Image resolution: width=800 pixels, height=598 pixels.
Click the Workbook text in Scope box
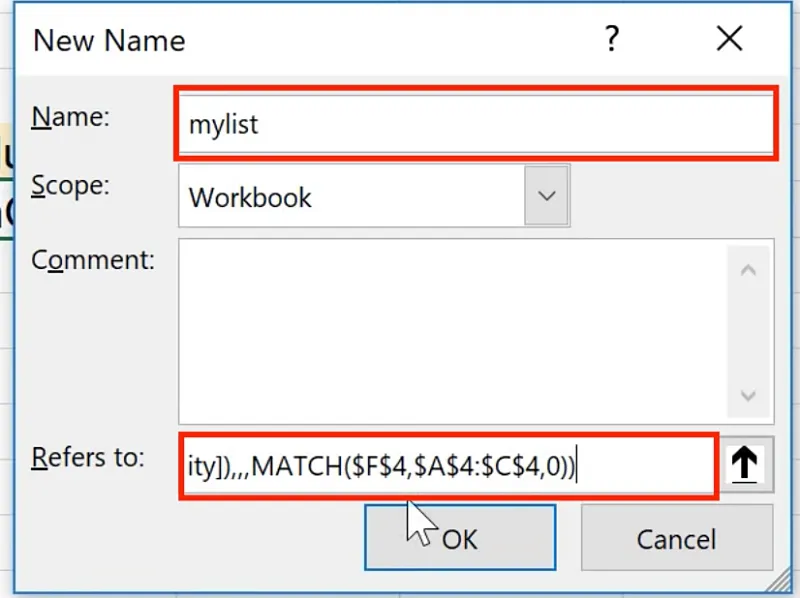250,197
